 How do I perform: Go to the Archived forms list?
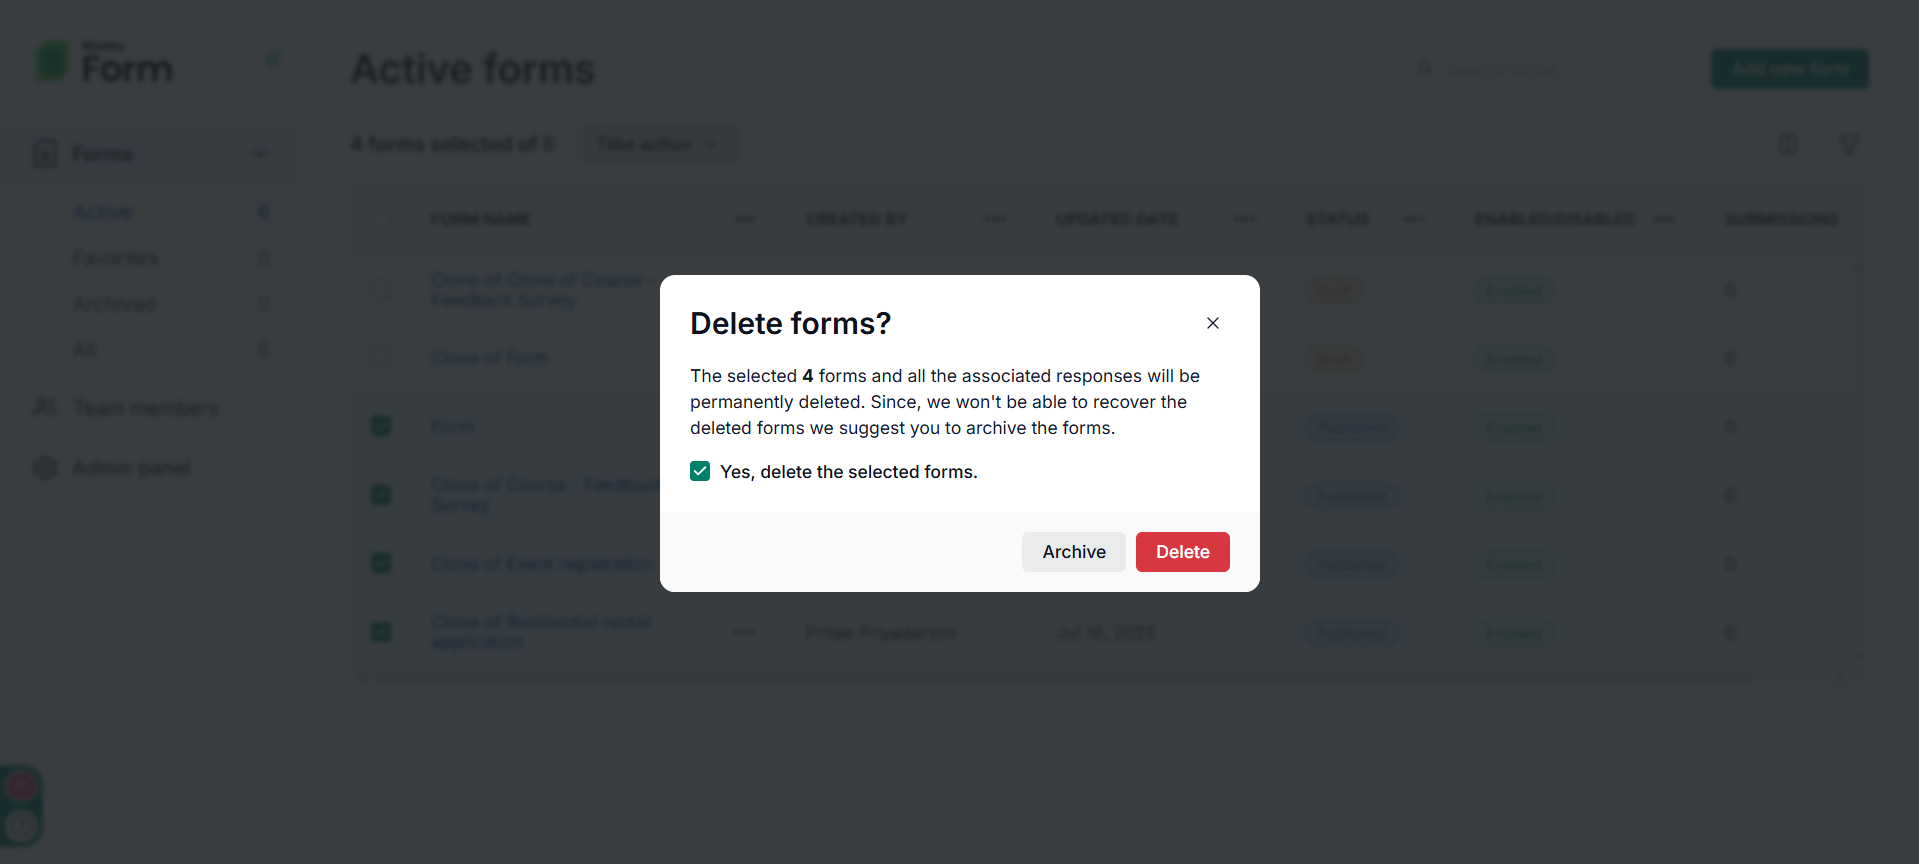[114, 303]
